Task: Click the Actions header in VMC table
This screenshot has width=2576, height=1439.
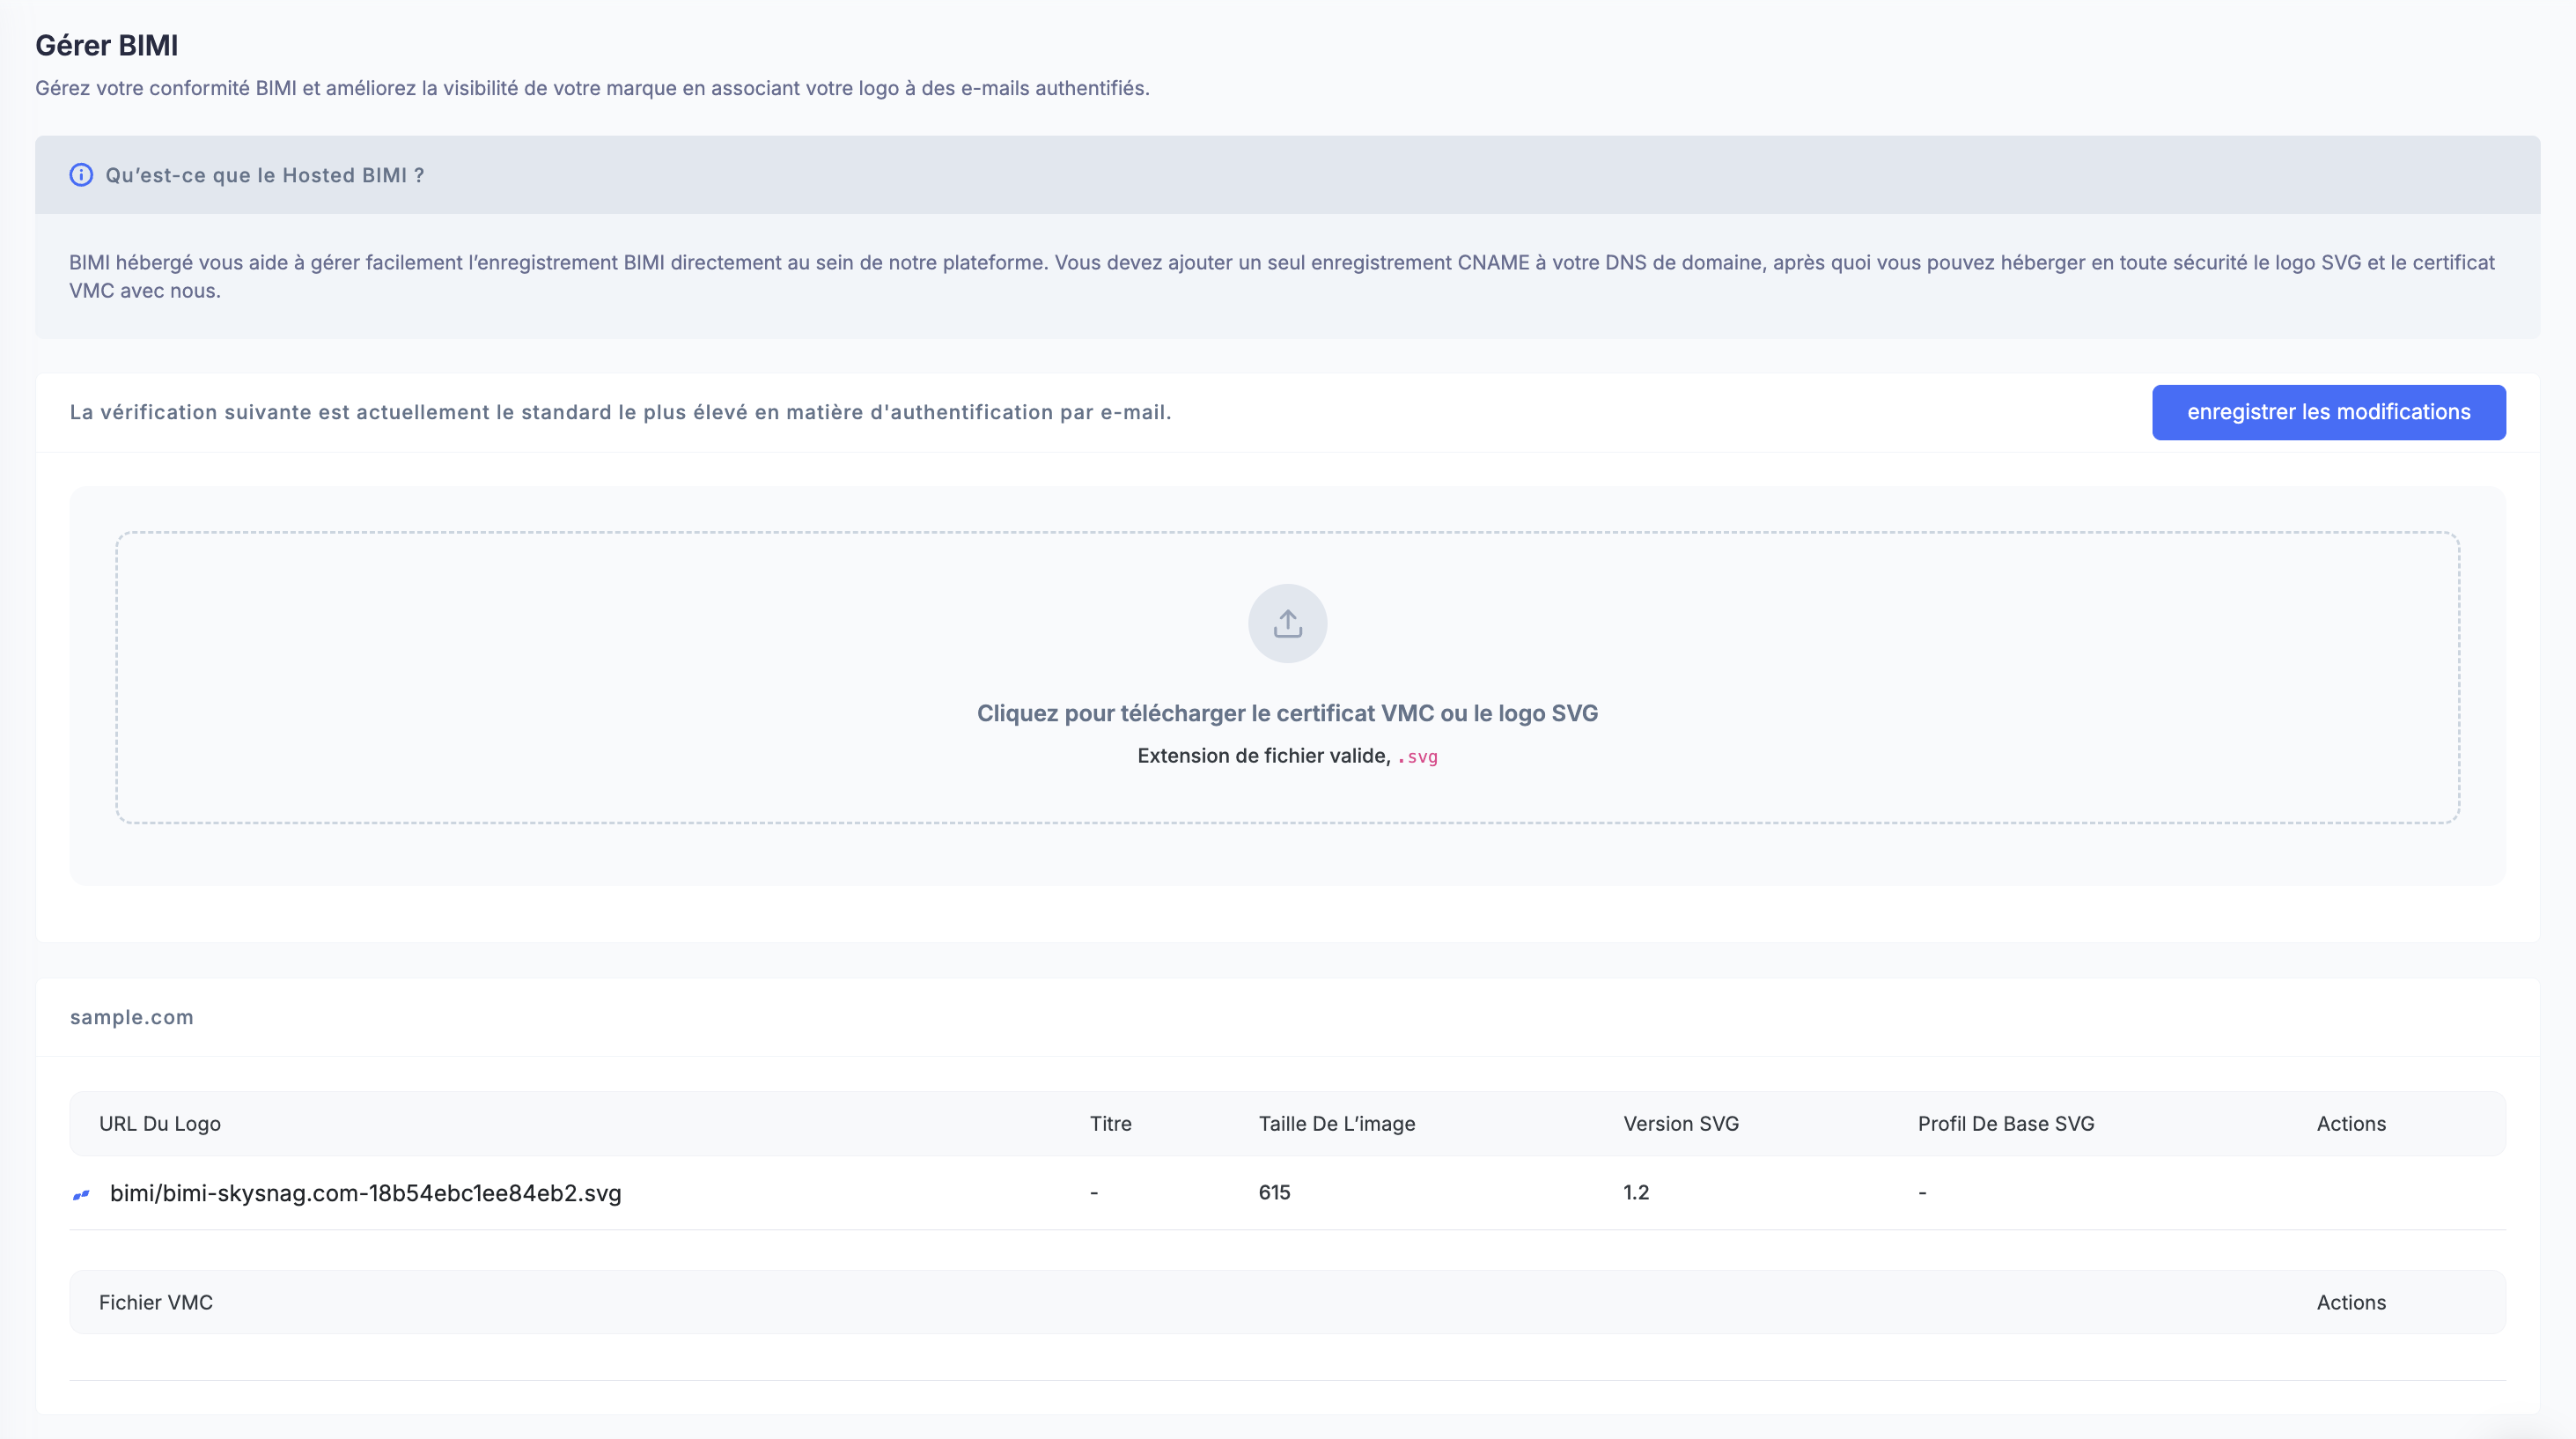Action: (x=2350, y=1302)
